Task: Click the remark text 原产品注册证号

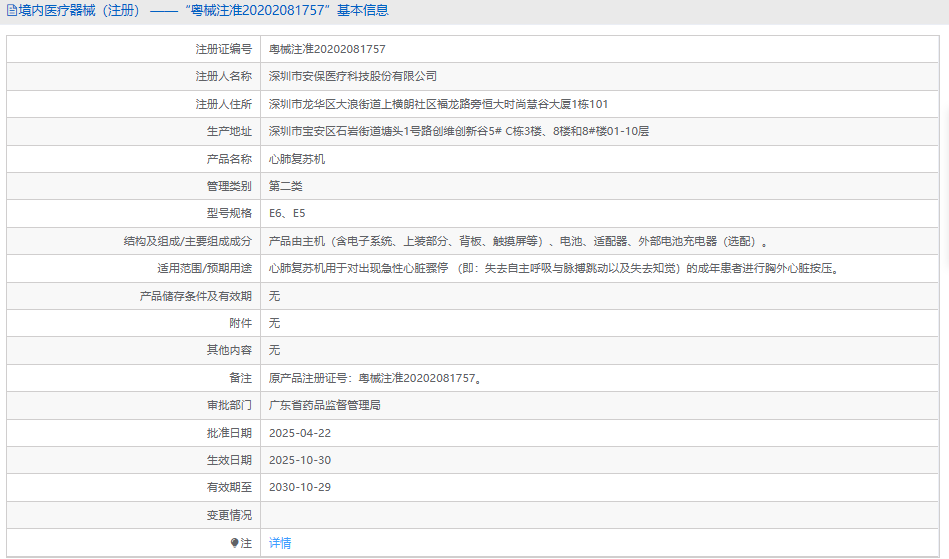Action: tap(375, 378)
